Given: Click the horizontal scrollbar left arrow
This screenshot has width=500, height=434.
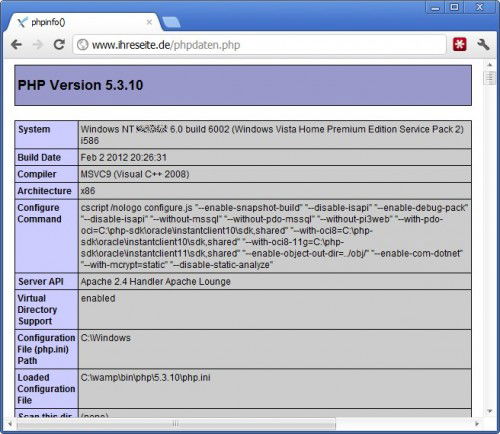Looking at the screenshot, I should pyautogui.click(x=10, y=424).
